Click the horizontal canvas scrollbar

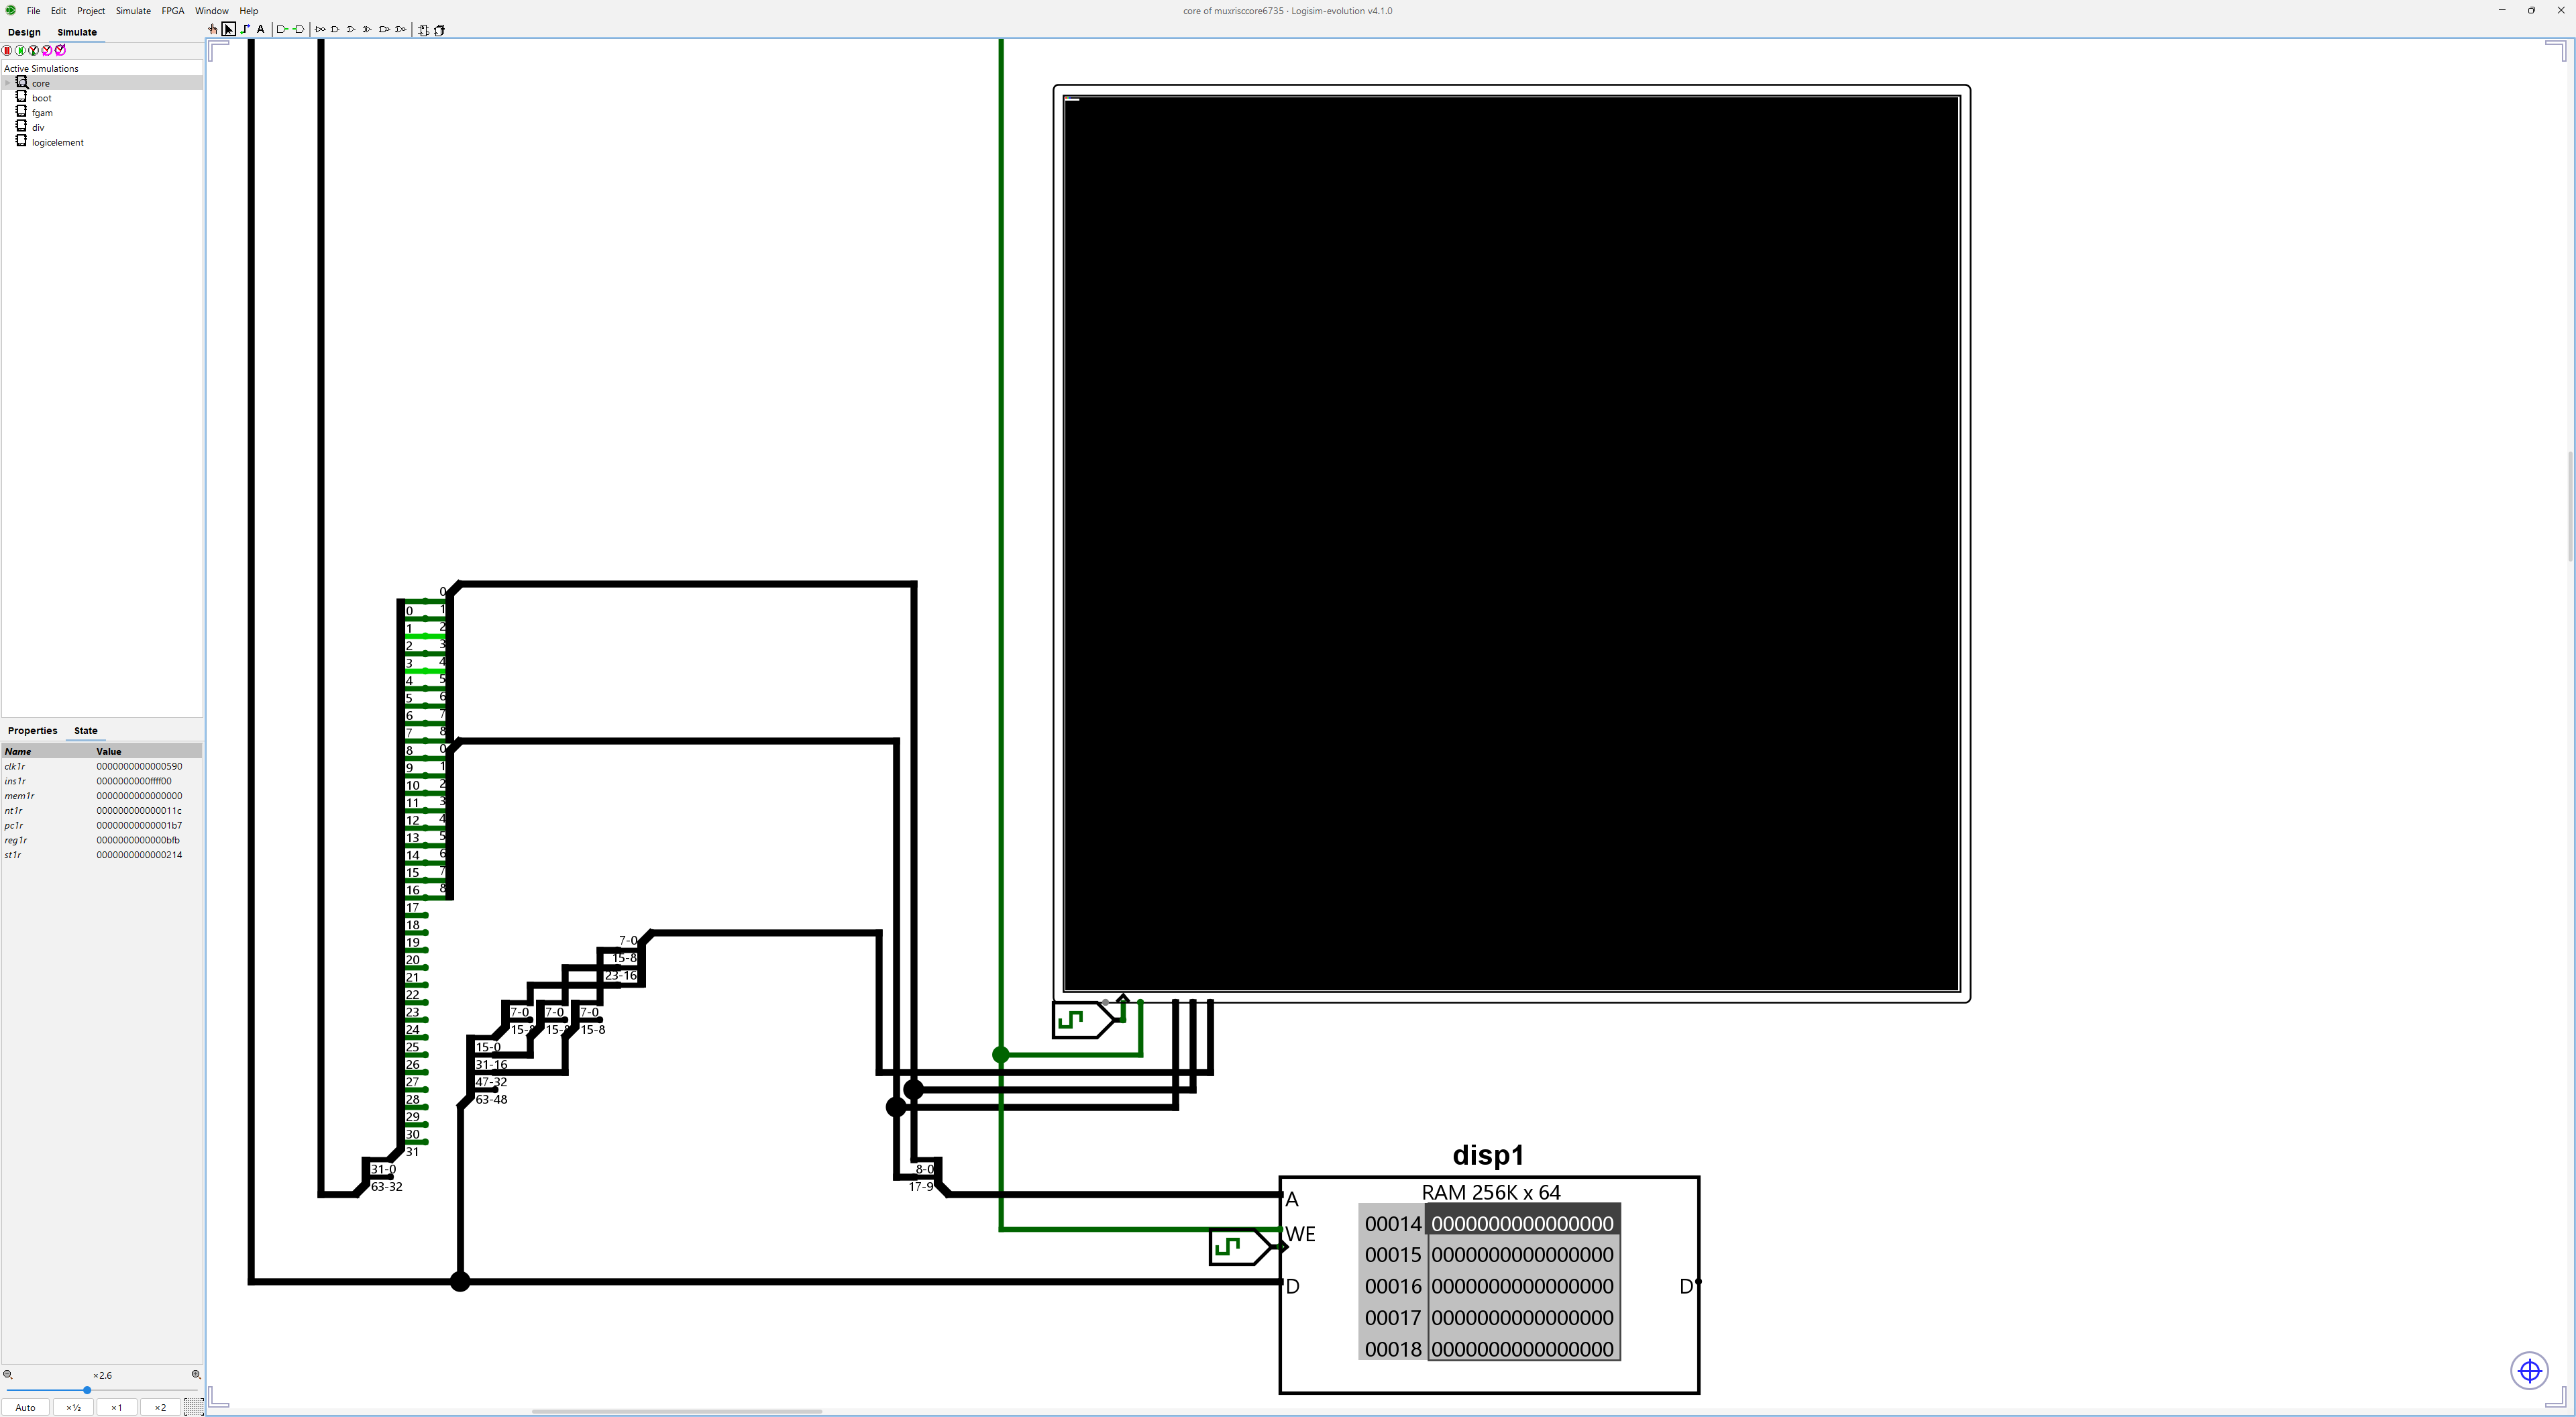click(677, 1411)
